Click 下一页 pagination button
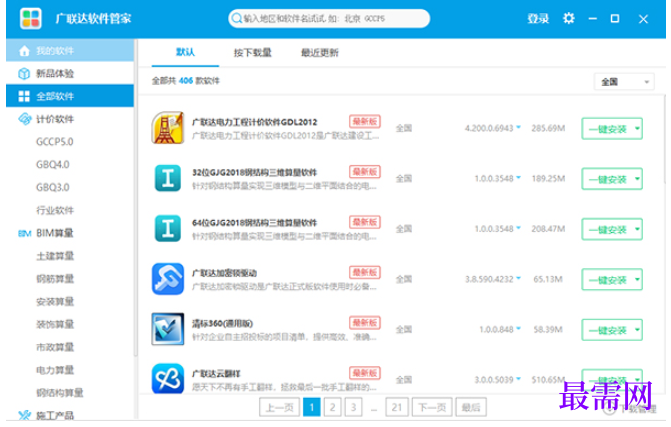This screenshot has height=427, width=671. (432, 407)
